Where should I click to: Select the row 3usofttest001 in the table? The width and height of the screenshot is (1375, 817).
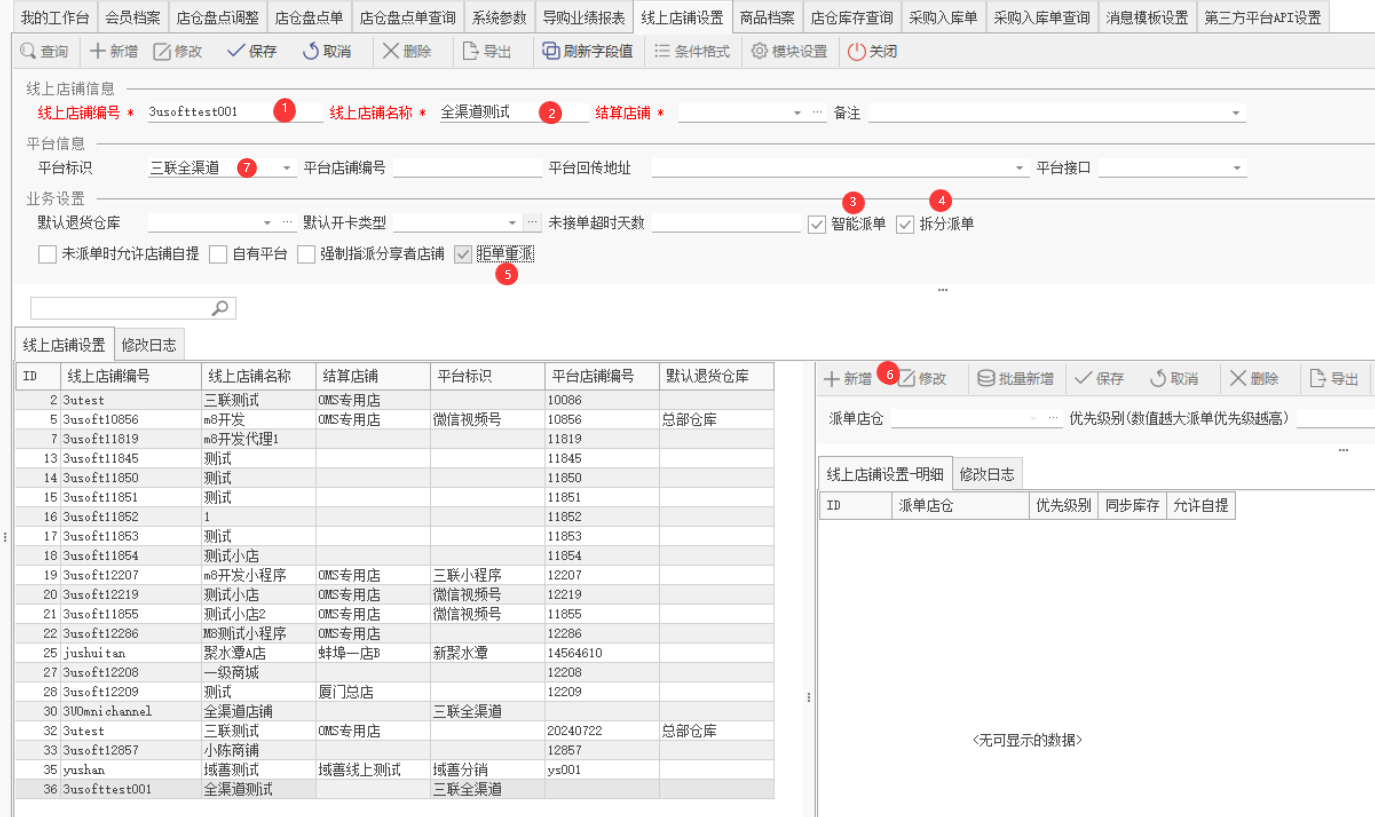pos(395,789)
